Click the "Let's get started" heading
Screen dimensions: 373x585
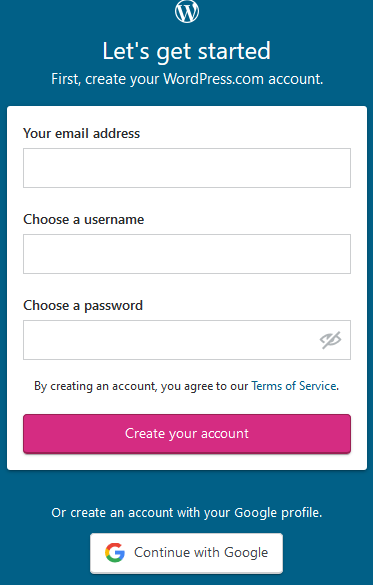point(186,51)
